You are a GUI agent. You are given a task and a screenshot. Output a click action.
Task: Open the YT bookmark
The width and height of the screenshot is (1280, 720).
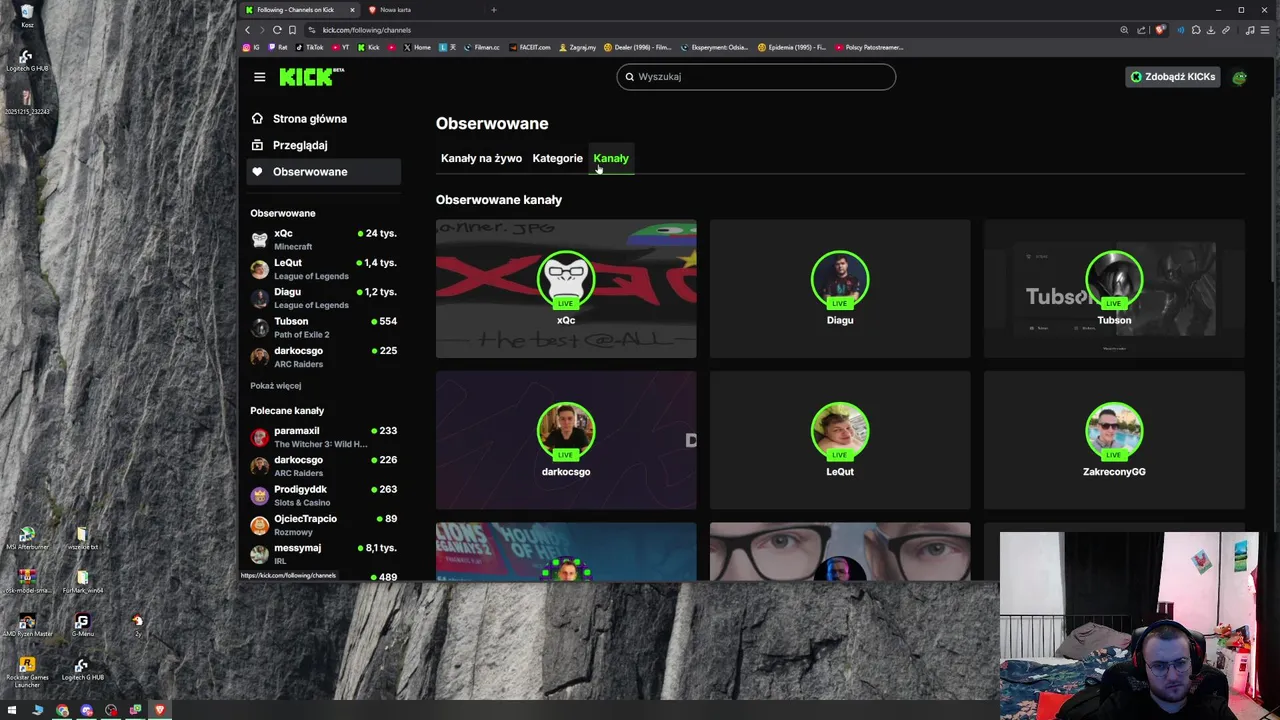click(x=341, y=47)
